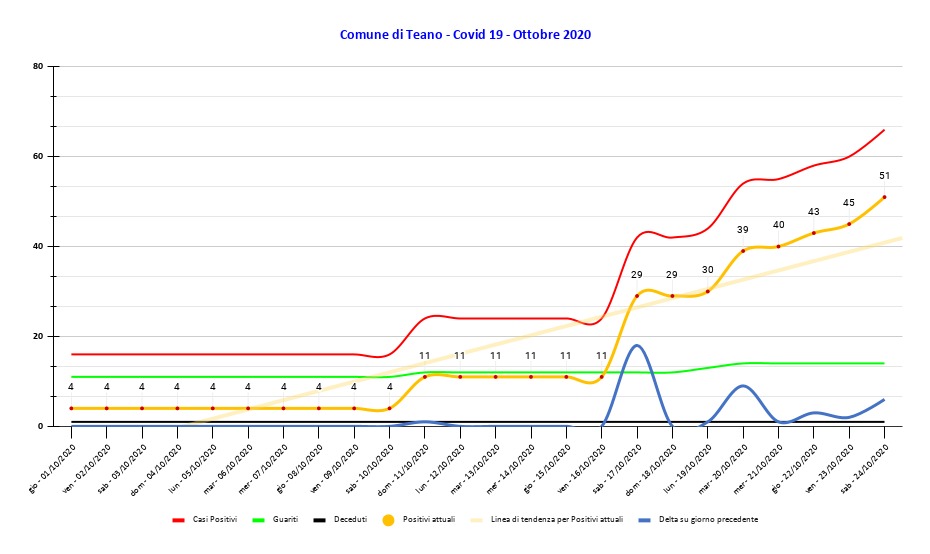Screen dimensions: 930x554
Task: Click the x-axis date mar - 20/10/2020
Action: (723, 469)
